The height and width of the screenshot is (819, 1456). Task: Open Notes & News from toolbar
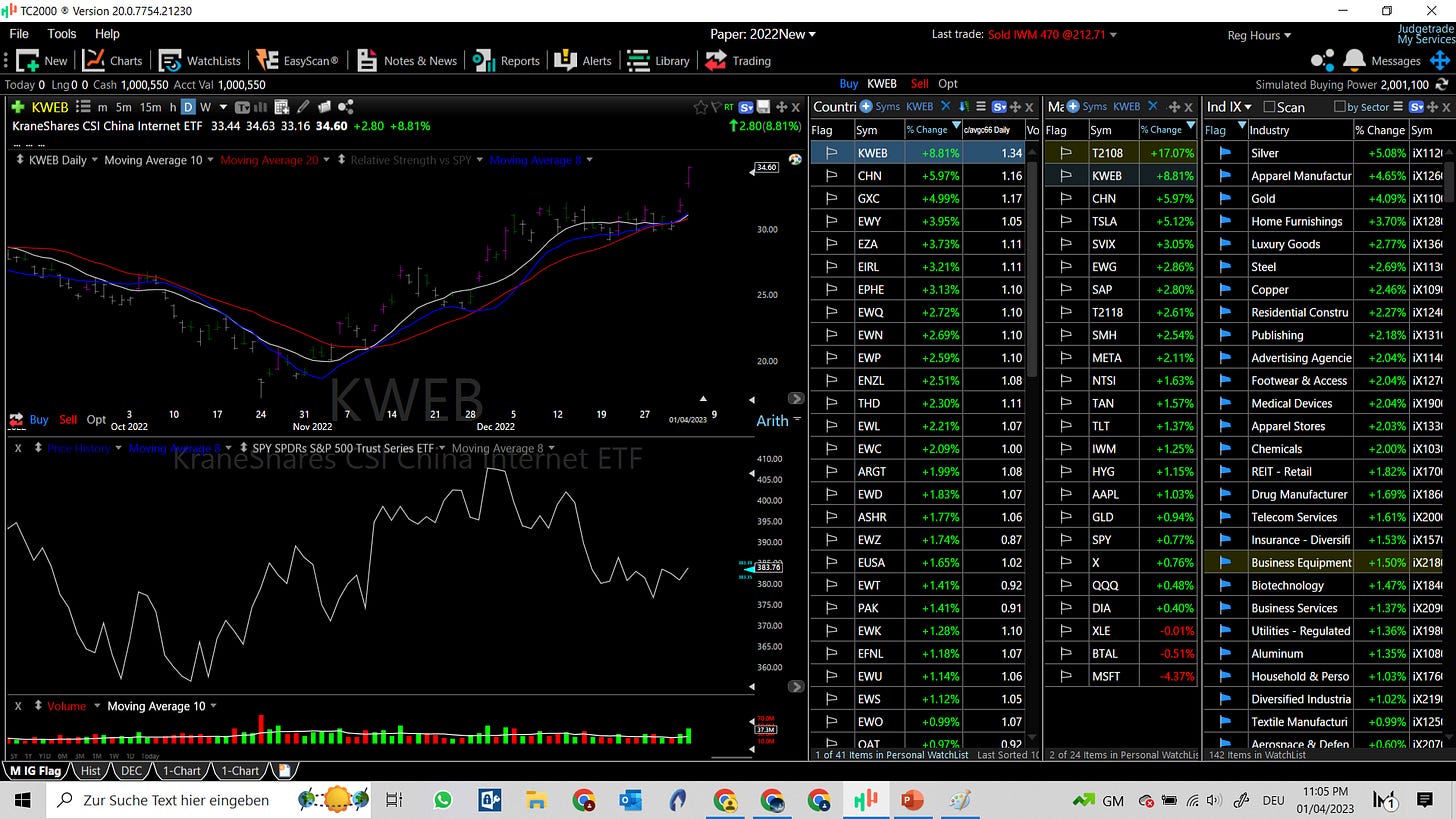(x=406, y=60)
